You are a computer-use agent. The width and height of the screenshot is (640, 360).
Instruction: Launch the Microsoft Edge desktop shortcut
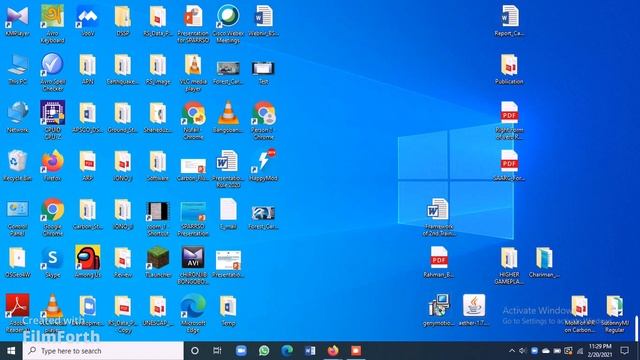click(193, 313)
